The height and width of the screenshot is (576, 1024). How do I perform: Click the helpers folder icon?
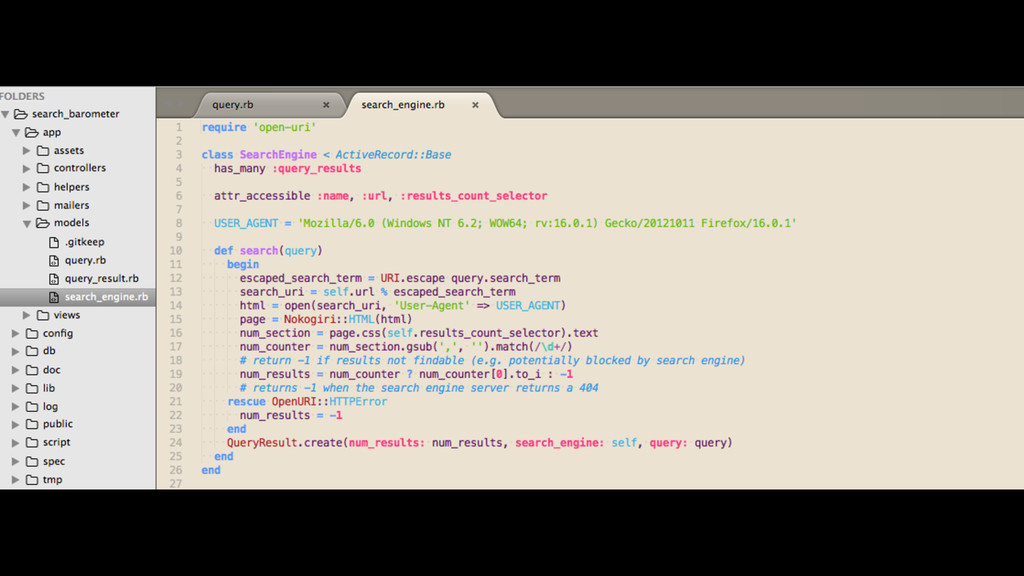click(43, 187)
